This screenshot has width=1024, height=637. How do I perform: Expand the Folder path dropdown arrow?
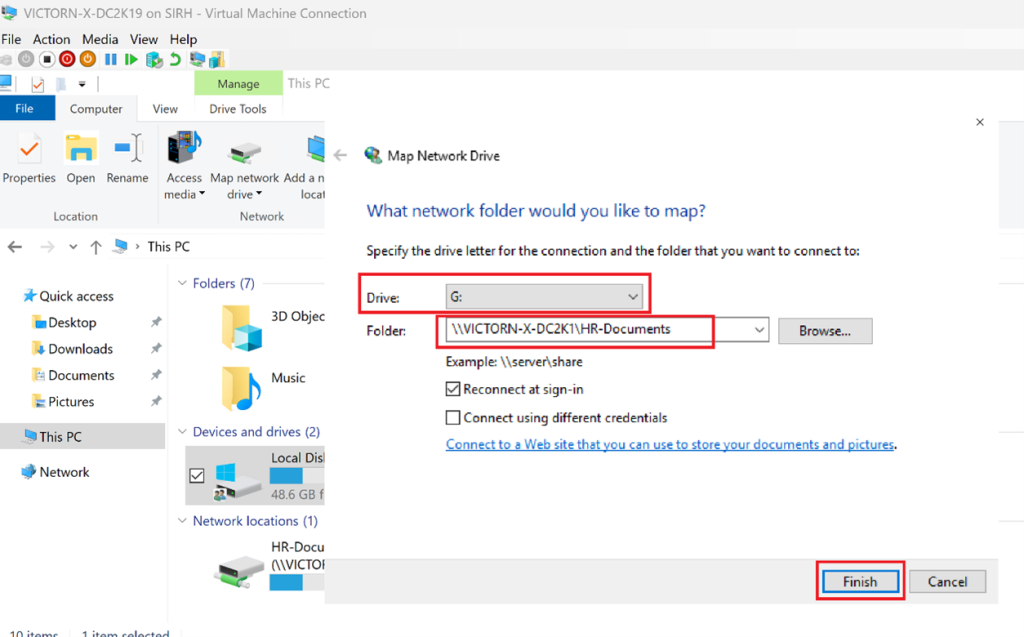[x=759, y=330]
